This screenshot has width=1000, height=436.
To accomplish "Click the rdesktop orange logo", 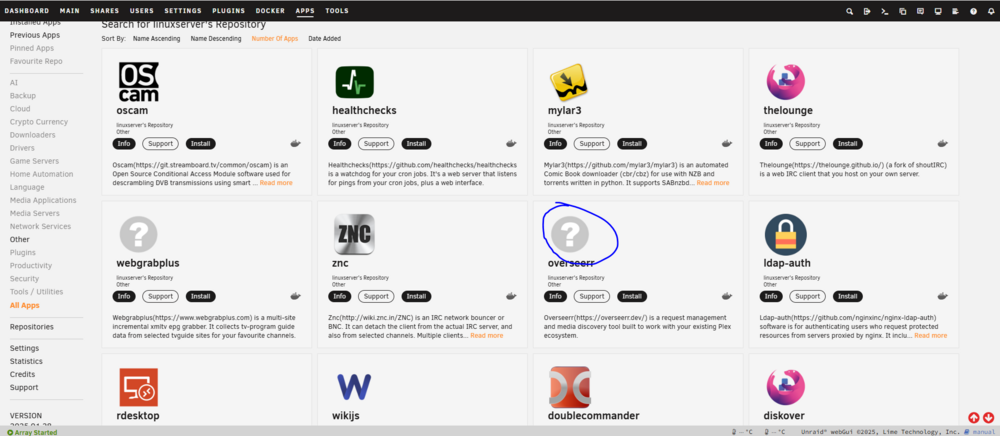I will click(138, 387).
